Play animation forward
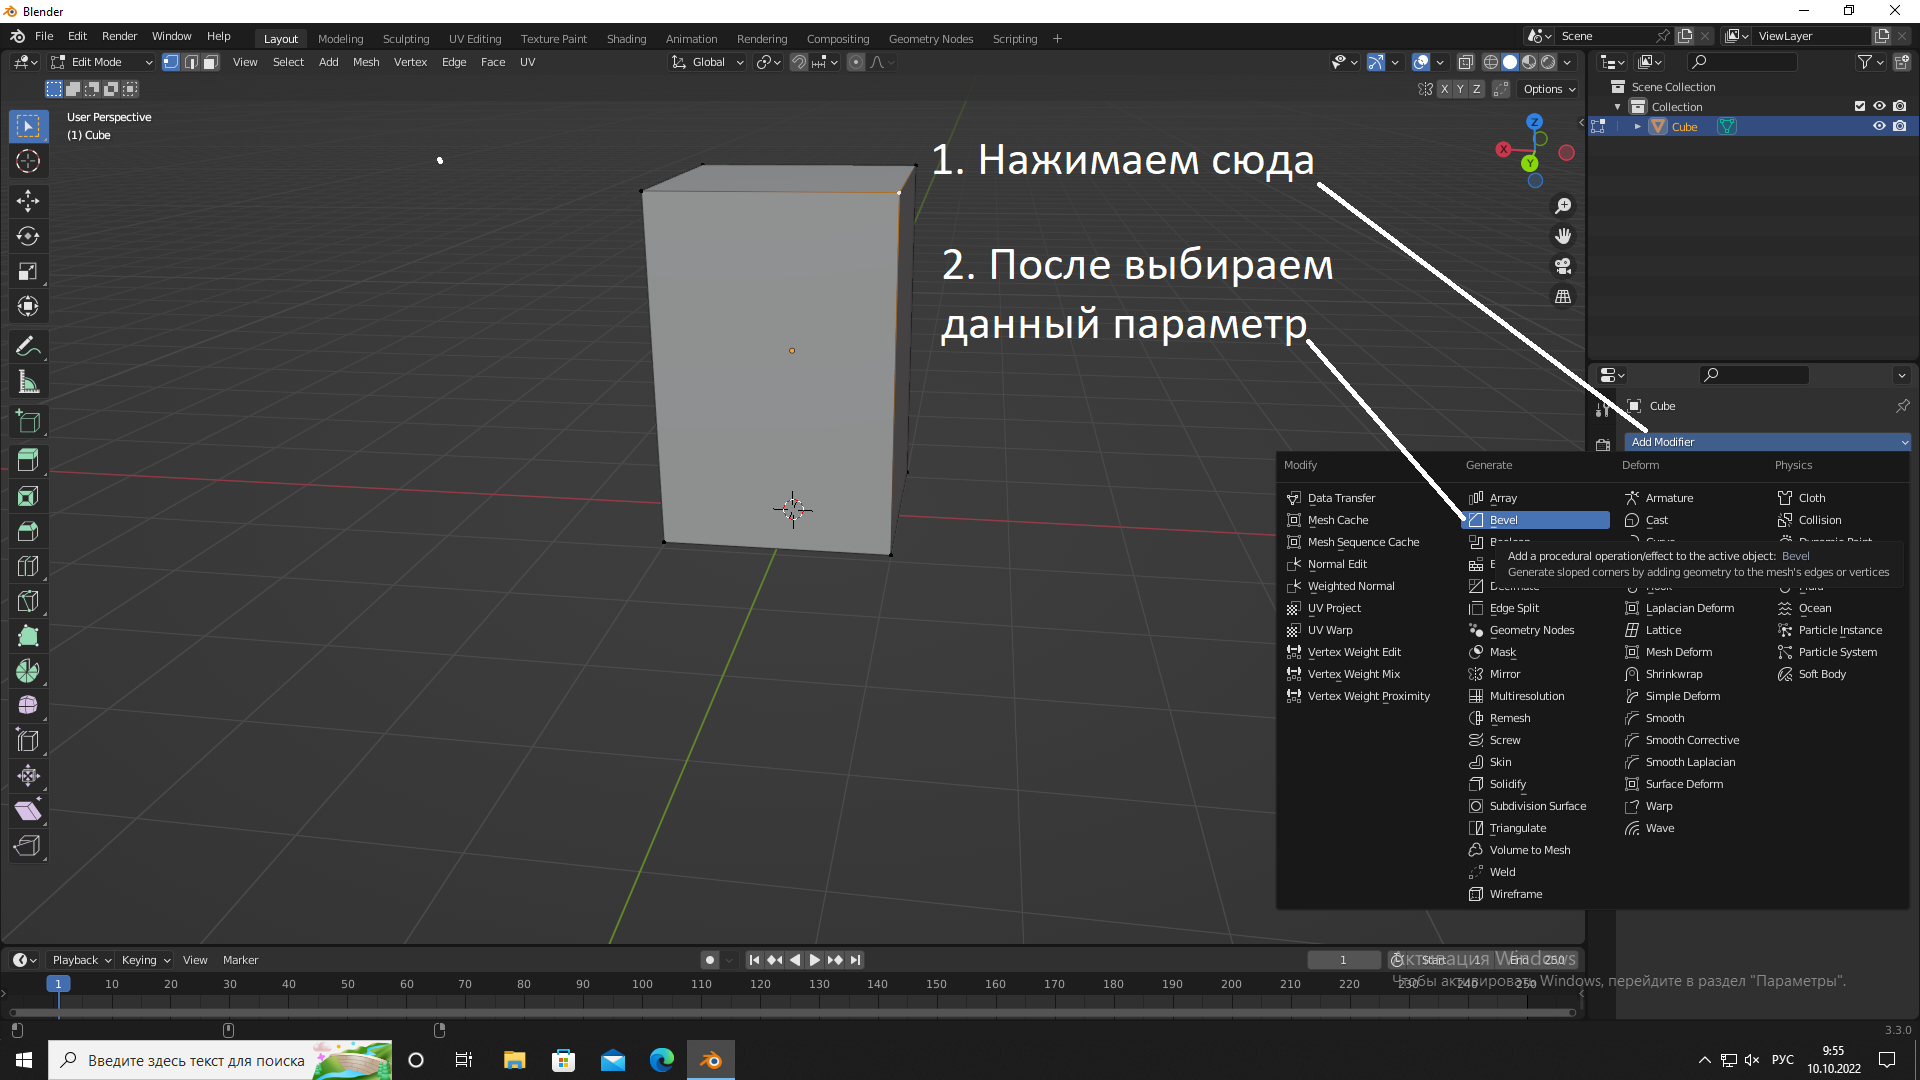Screen dimensions: 1920x1080 [815, 960]
